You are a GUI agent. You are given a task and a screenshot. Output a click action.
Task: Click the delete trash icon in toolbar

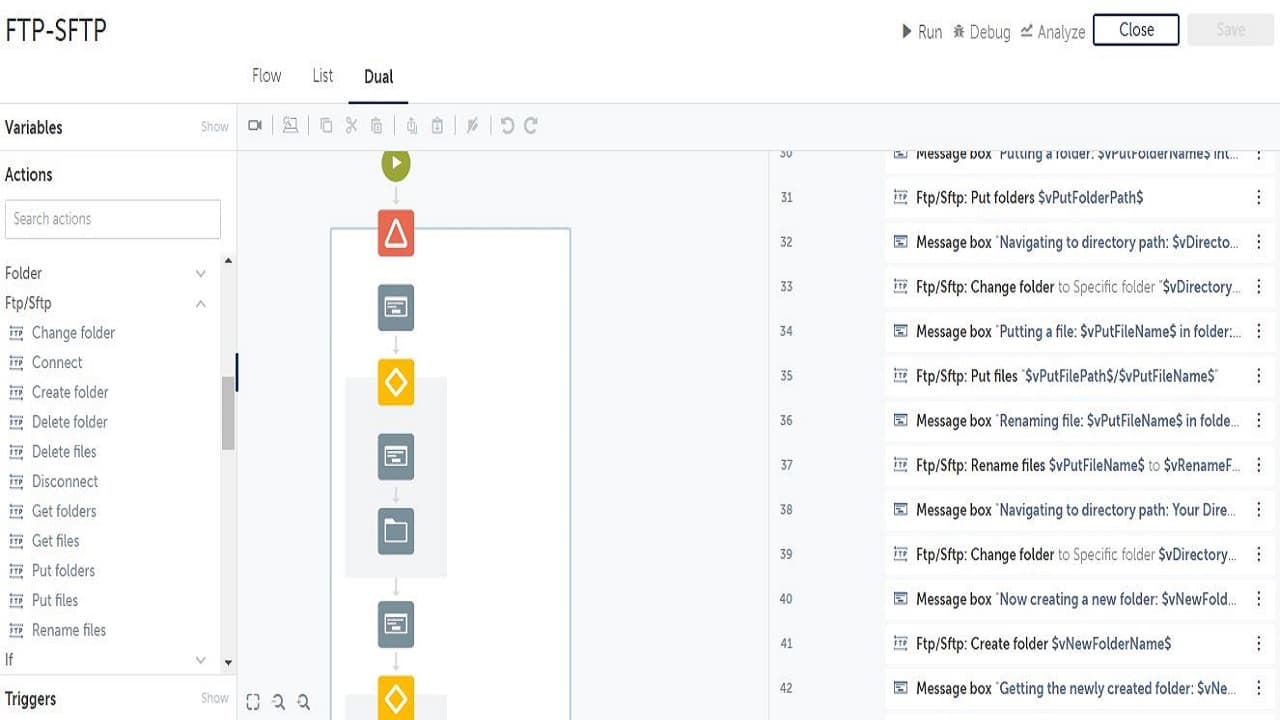click(376, 126)
